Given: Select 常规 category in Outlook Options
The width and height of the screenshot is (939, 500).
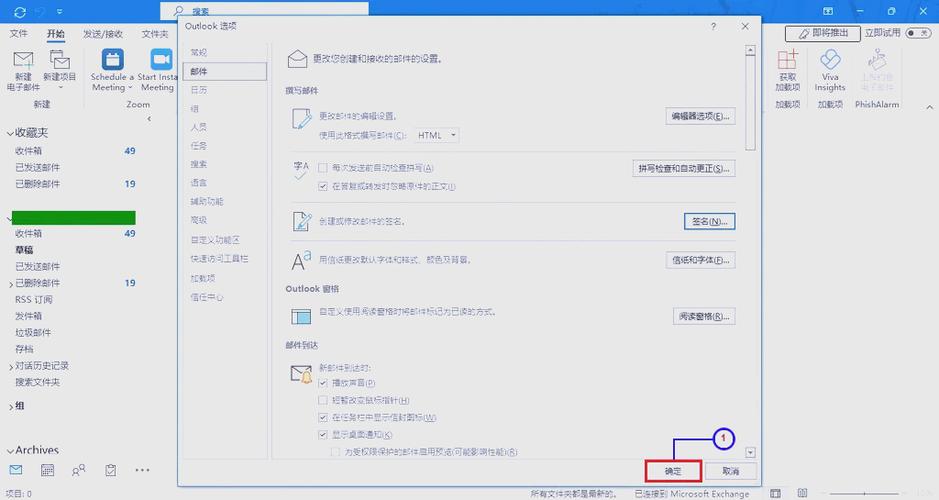Looking at the screenshot, I should tap(225, 52).
